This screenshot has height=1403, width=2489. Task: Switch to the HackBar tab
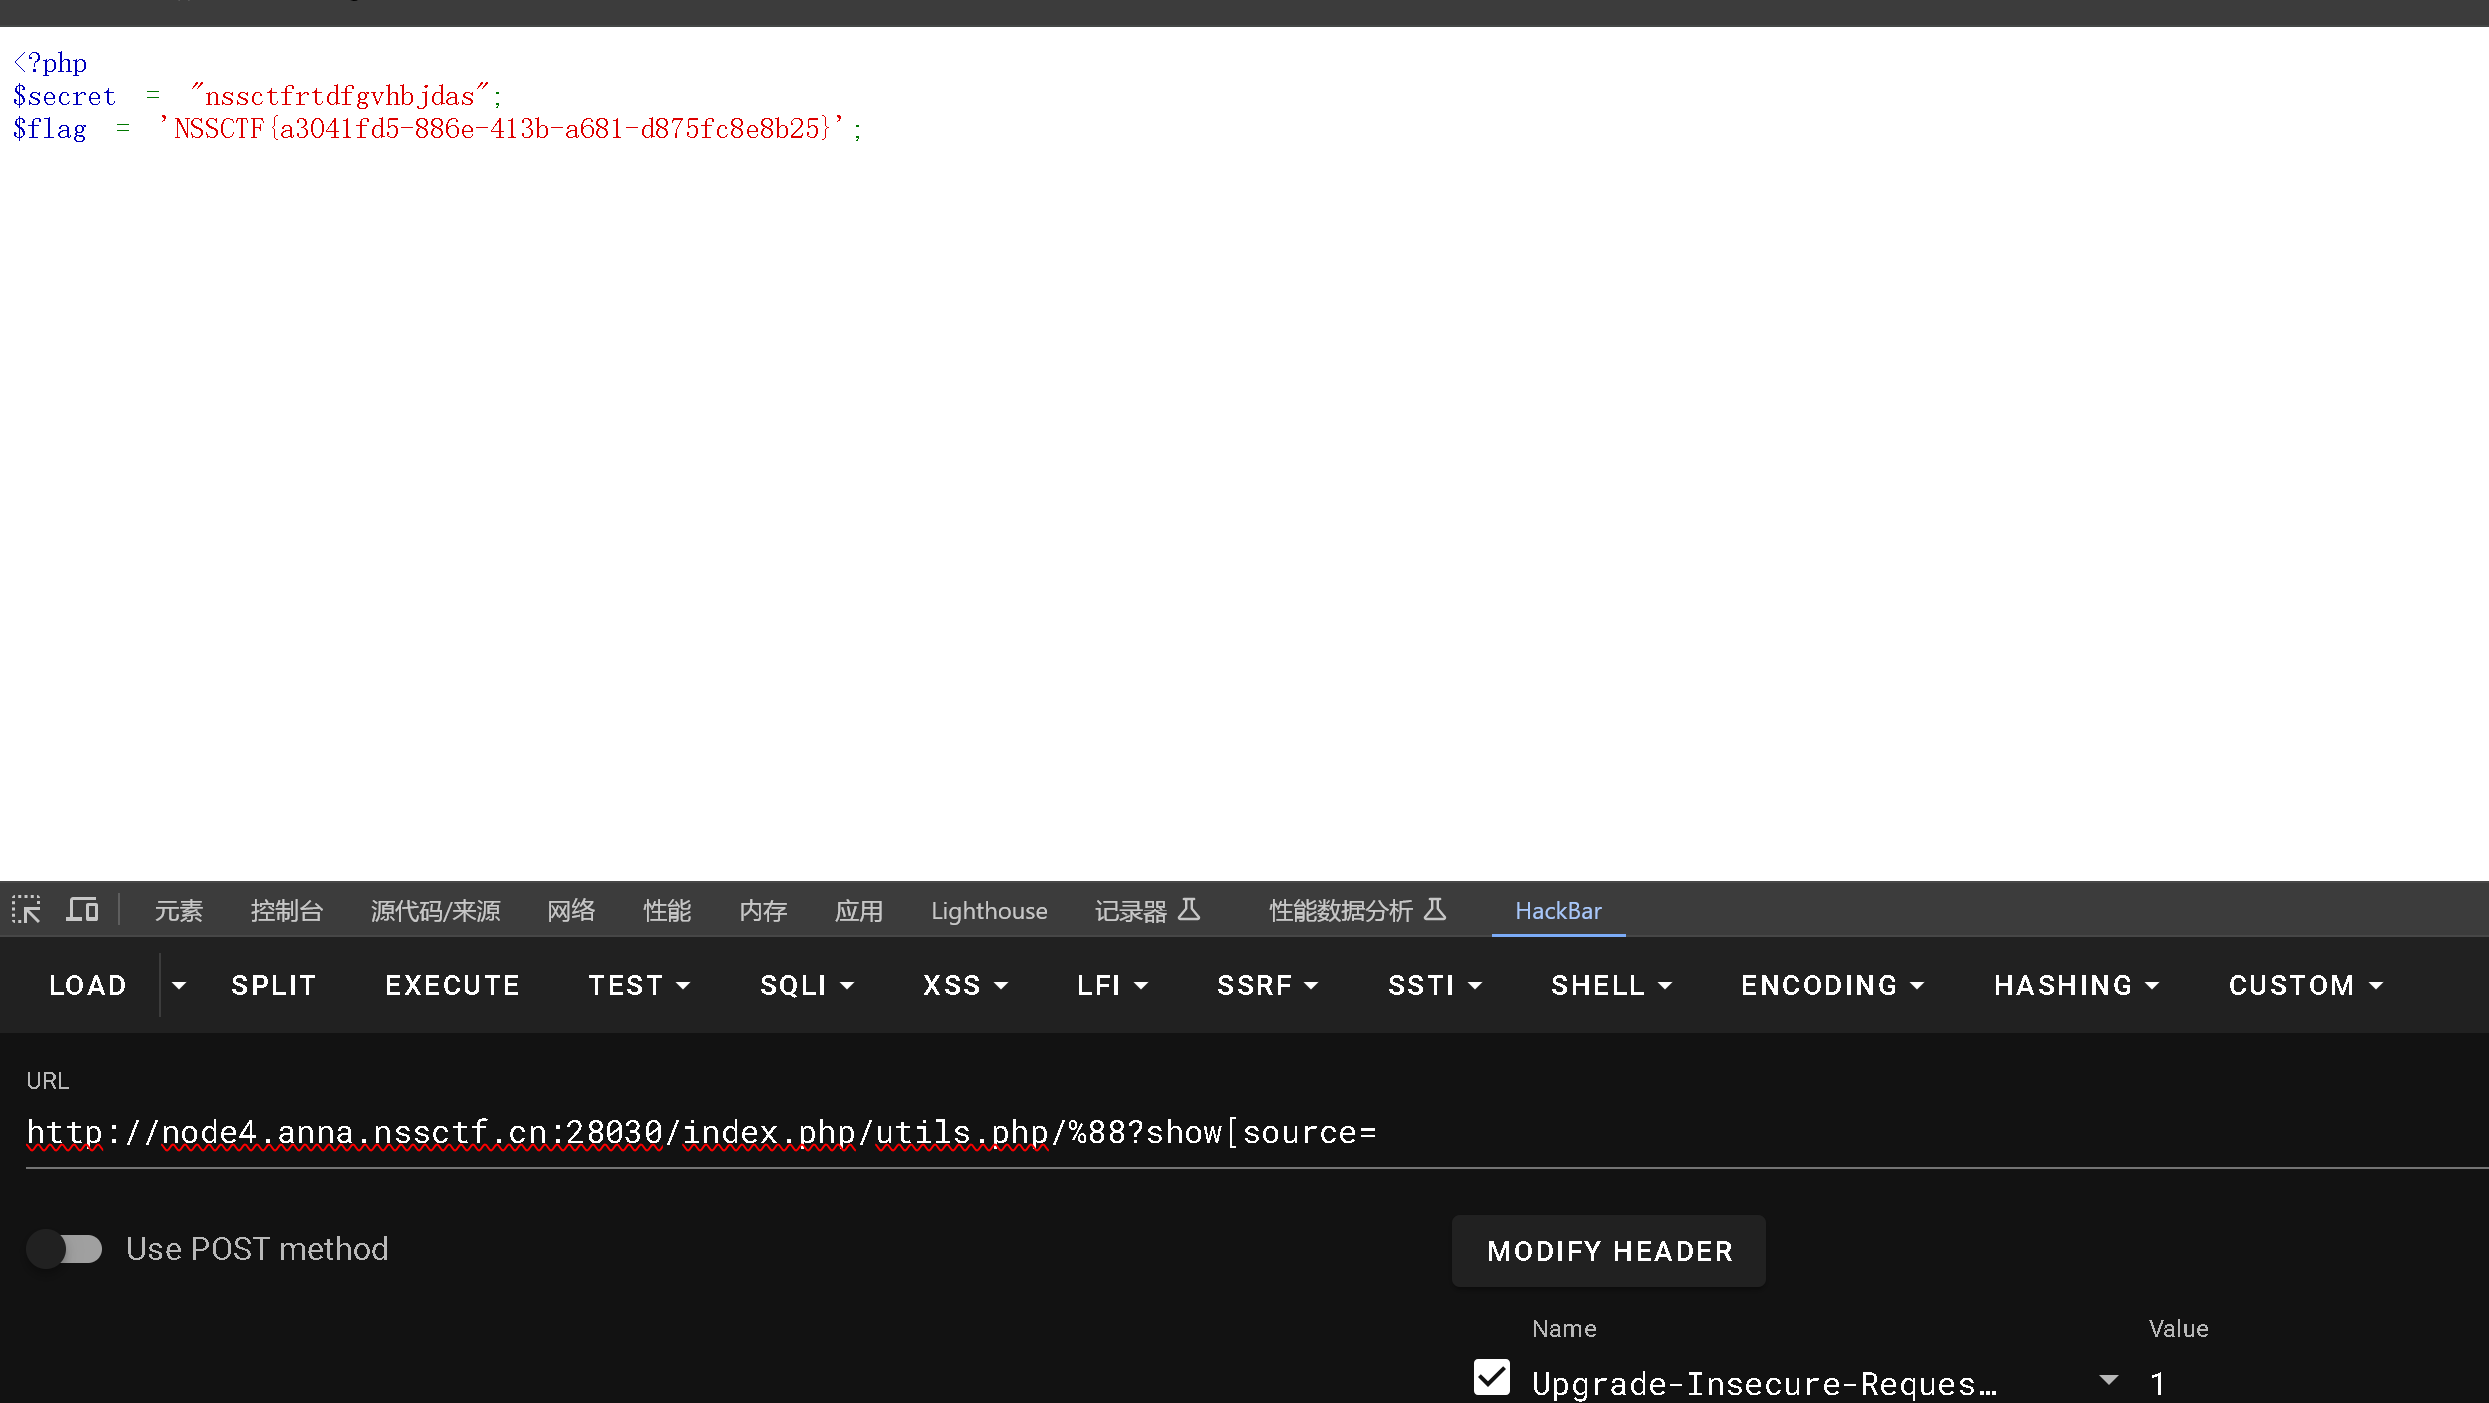tap(1557, 911)
